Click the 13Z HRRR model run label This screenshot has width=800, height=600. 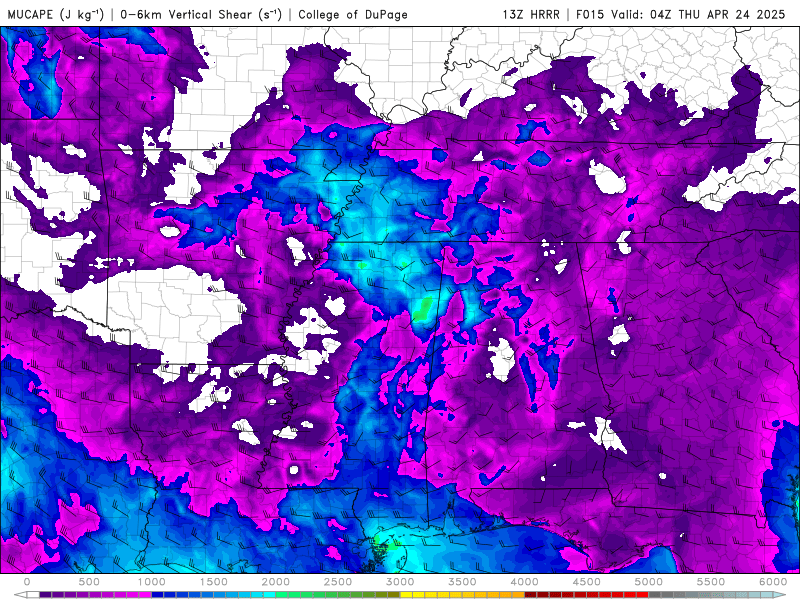pyautogui.click(x=531, y=14)
